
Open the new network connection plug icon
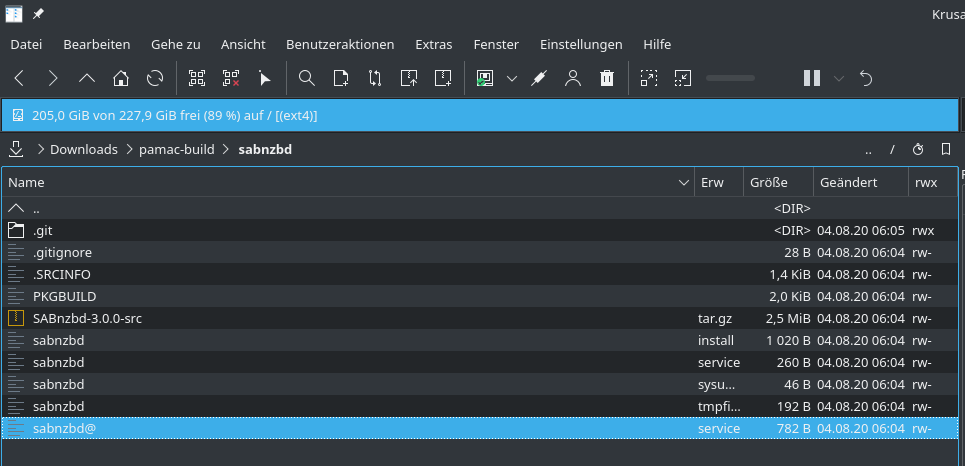(x=539, y=78)
